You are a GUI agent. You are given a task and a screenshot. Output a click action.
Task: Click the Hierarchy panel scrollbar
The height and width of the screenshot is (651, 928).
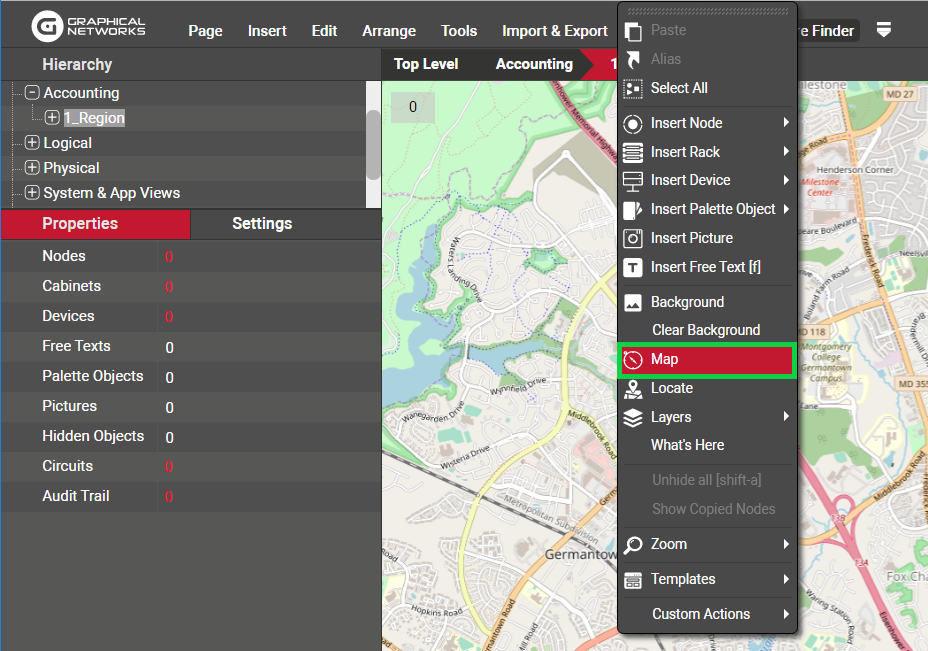pos(373,143)
